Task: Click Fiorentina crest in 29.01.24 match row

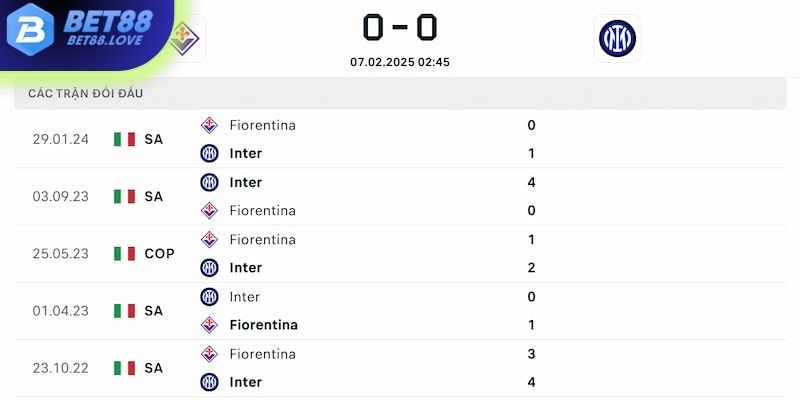Action: click(x=209, y=125)
